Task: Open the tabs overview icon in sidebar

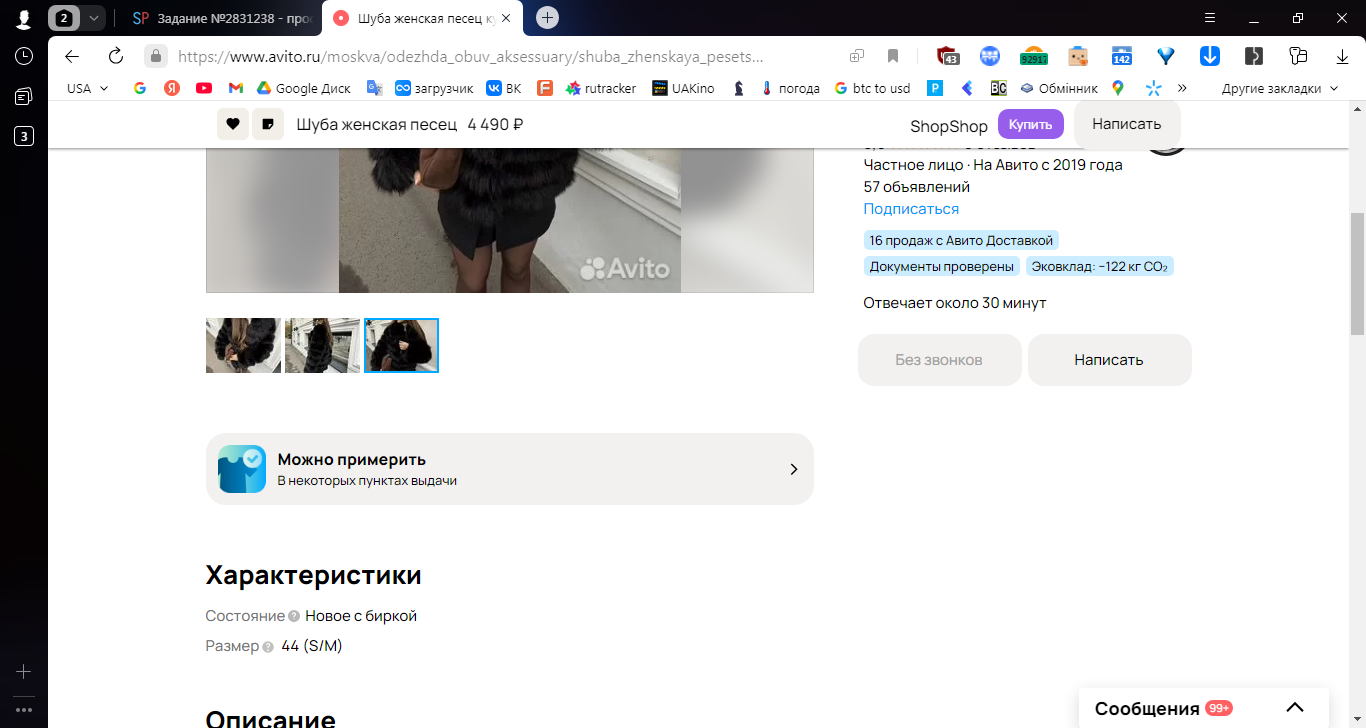Action: tap(24, 96)
